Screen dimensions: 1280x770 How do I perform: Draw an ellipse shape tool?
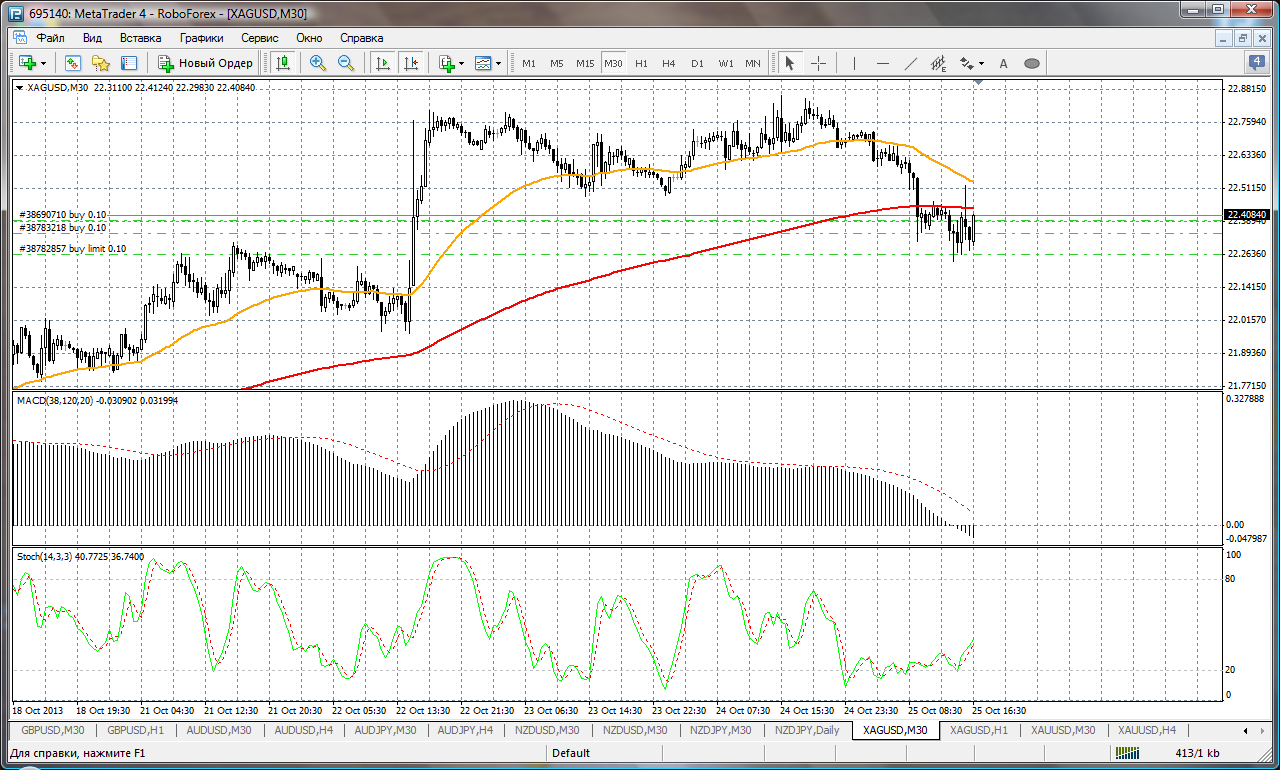click(1032, 63)
